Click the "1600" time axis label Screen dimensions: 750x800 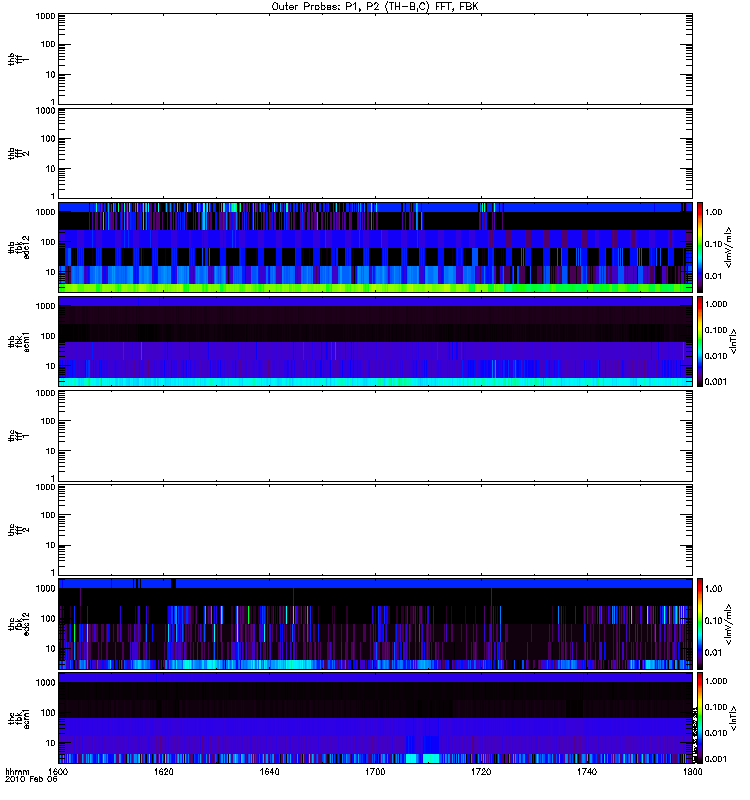(x=58, y=771)
